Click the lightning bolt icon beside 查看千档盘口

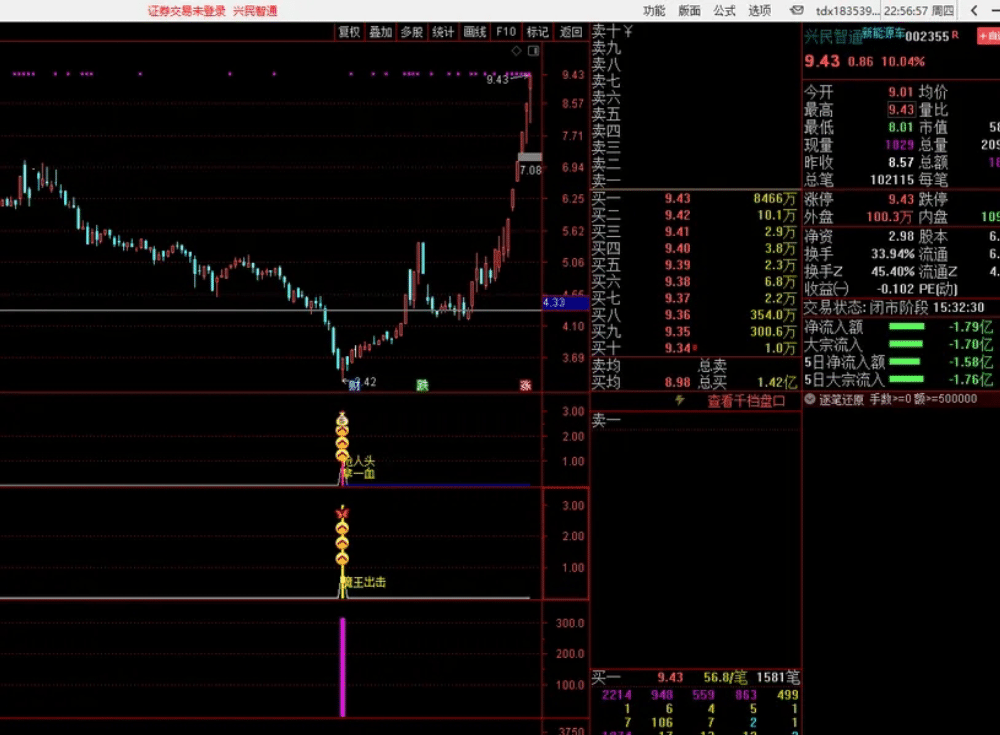[680, 401]
